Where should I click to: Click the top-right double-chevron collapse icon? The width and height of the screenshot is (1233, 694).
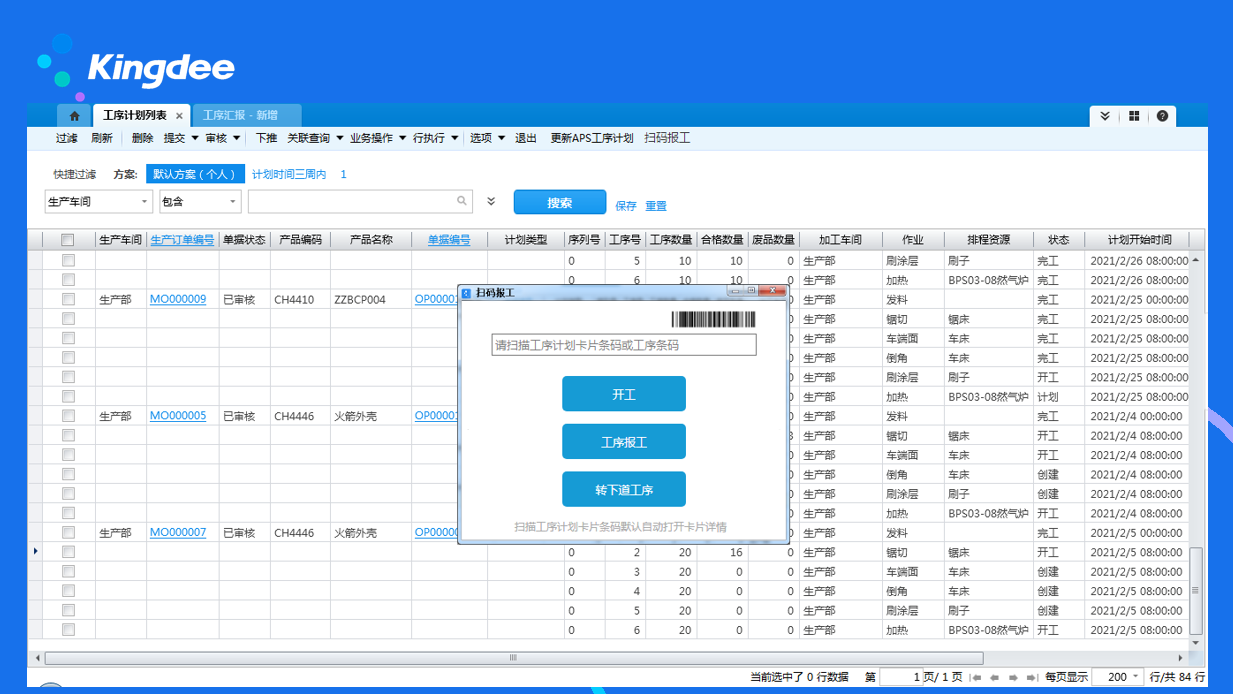tap(1105, 116)
